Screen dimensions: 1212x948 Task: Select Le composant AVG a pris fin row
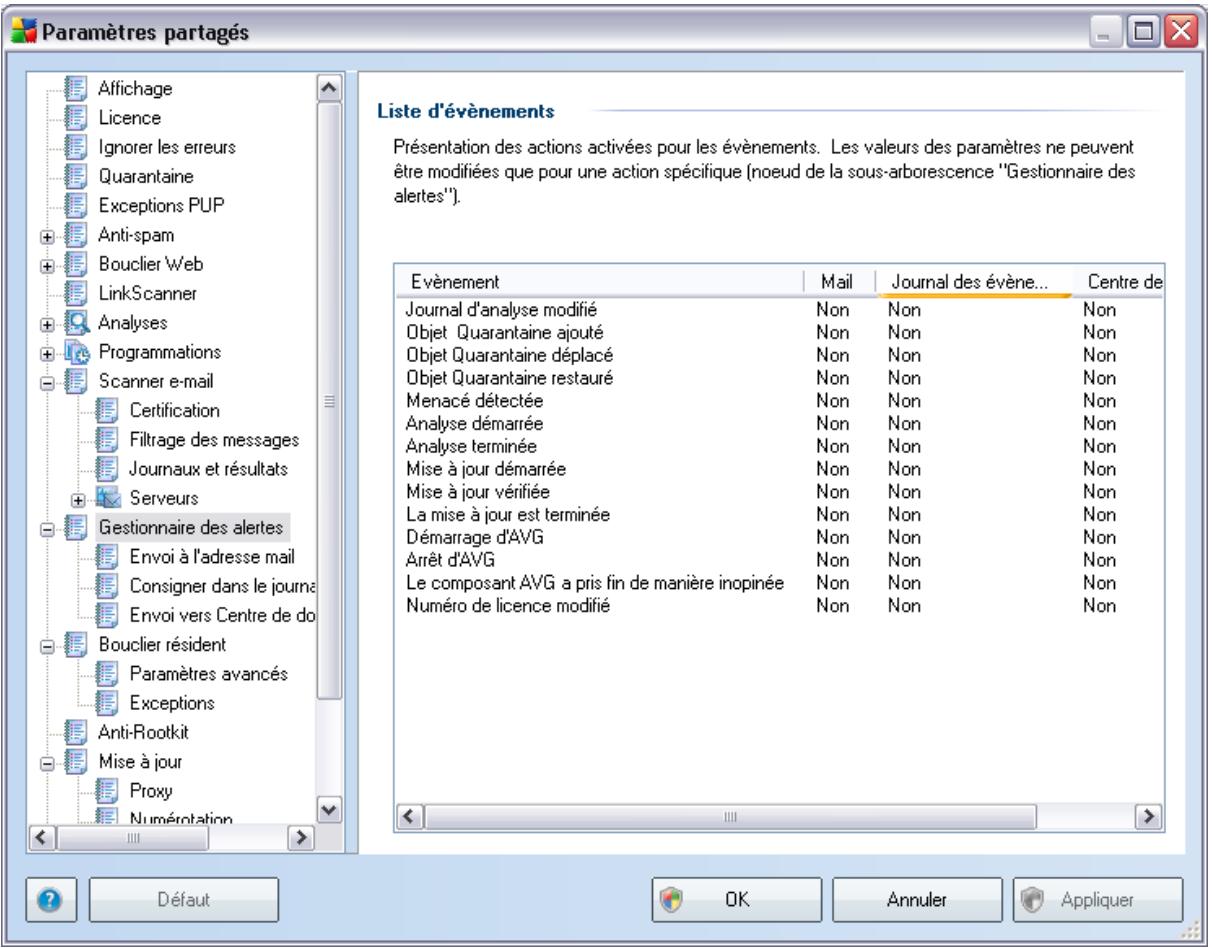[x=777, y=584]
